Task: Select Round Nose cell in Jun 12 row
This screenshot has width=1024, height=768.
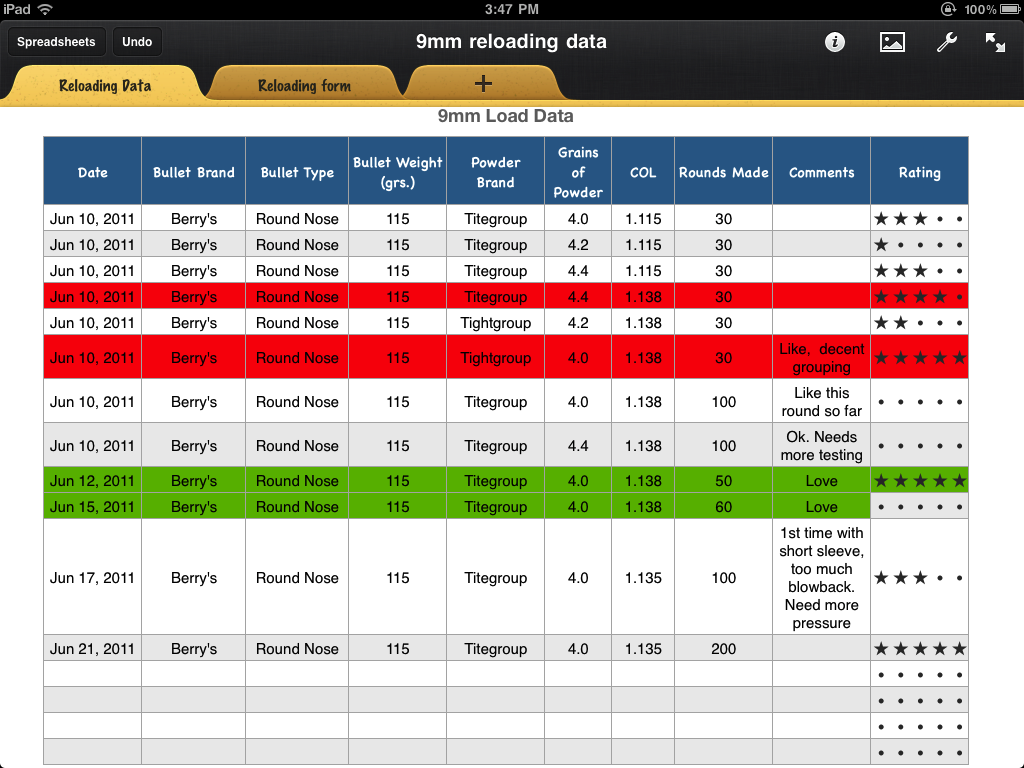Action: coord(297,481)
